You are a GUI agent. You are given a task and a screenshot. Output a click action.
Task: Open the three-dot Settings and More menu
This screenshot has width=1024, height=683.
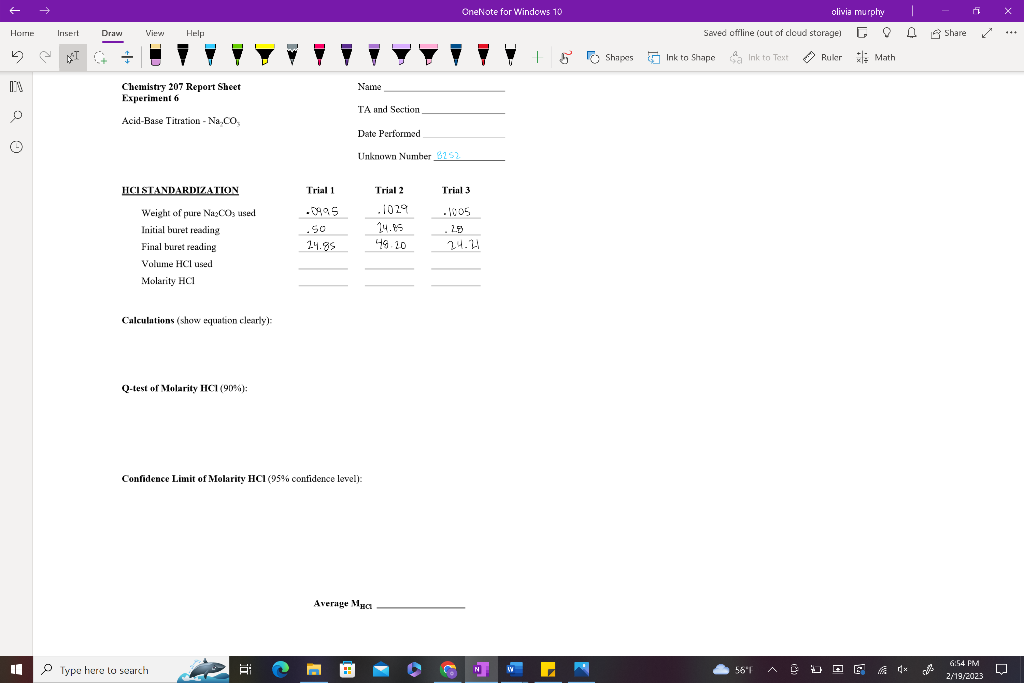tap(1011, 33)
